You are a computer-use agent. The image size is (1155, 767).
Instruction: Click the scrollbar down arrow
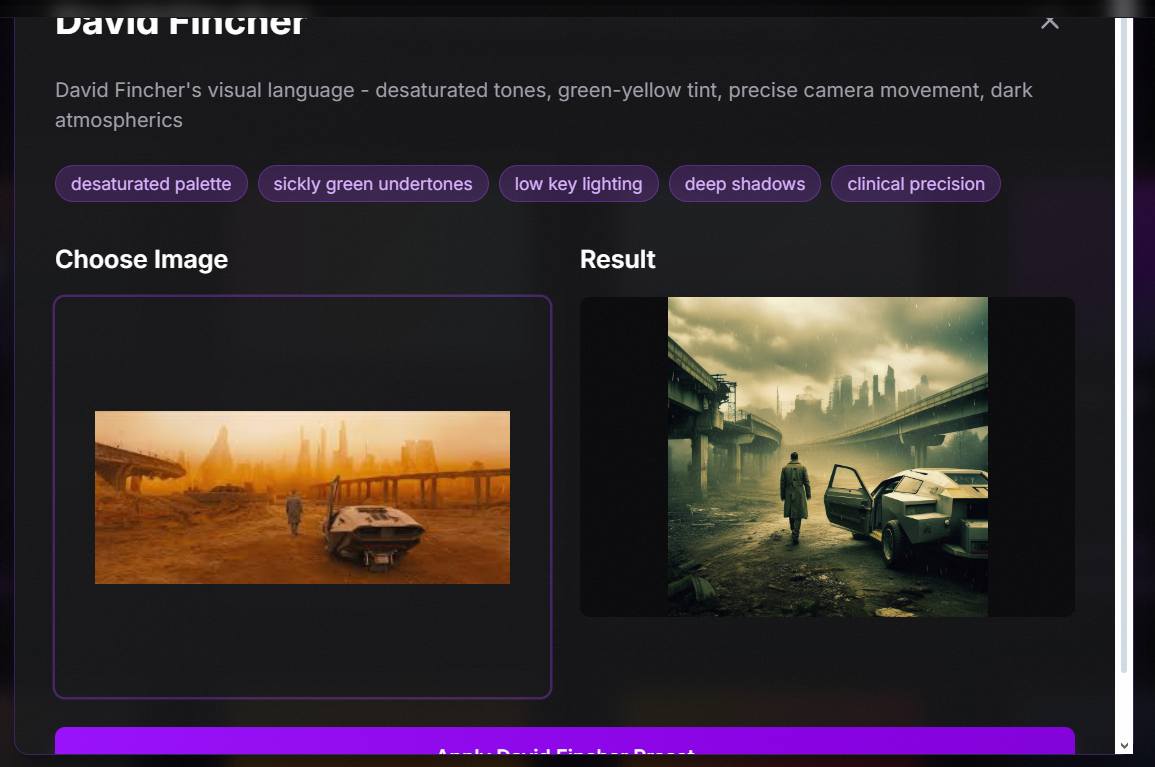[x=1124, y=746]
